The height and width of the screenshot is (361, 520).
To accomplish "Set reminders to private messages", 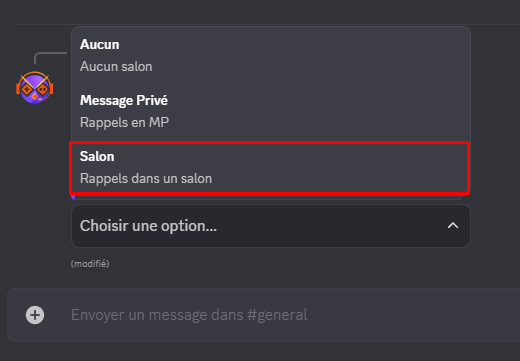I will (270, 111).
